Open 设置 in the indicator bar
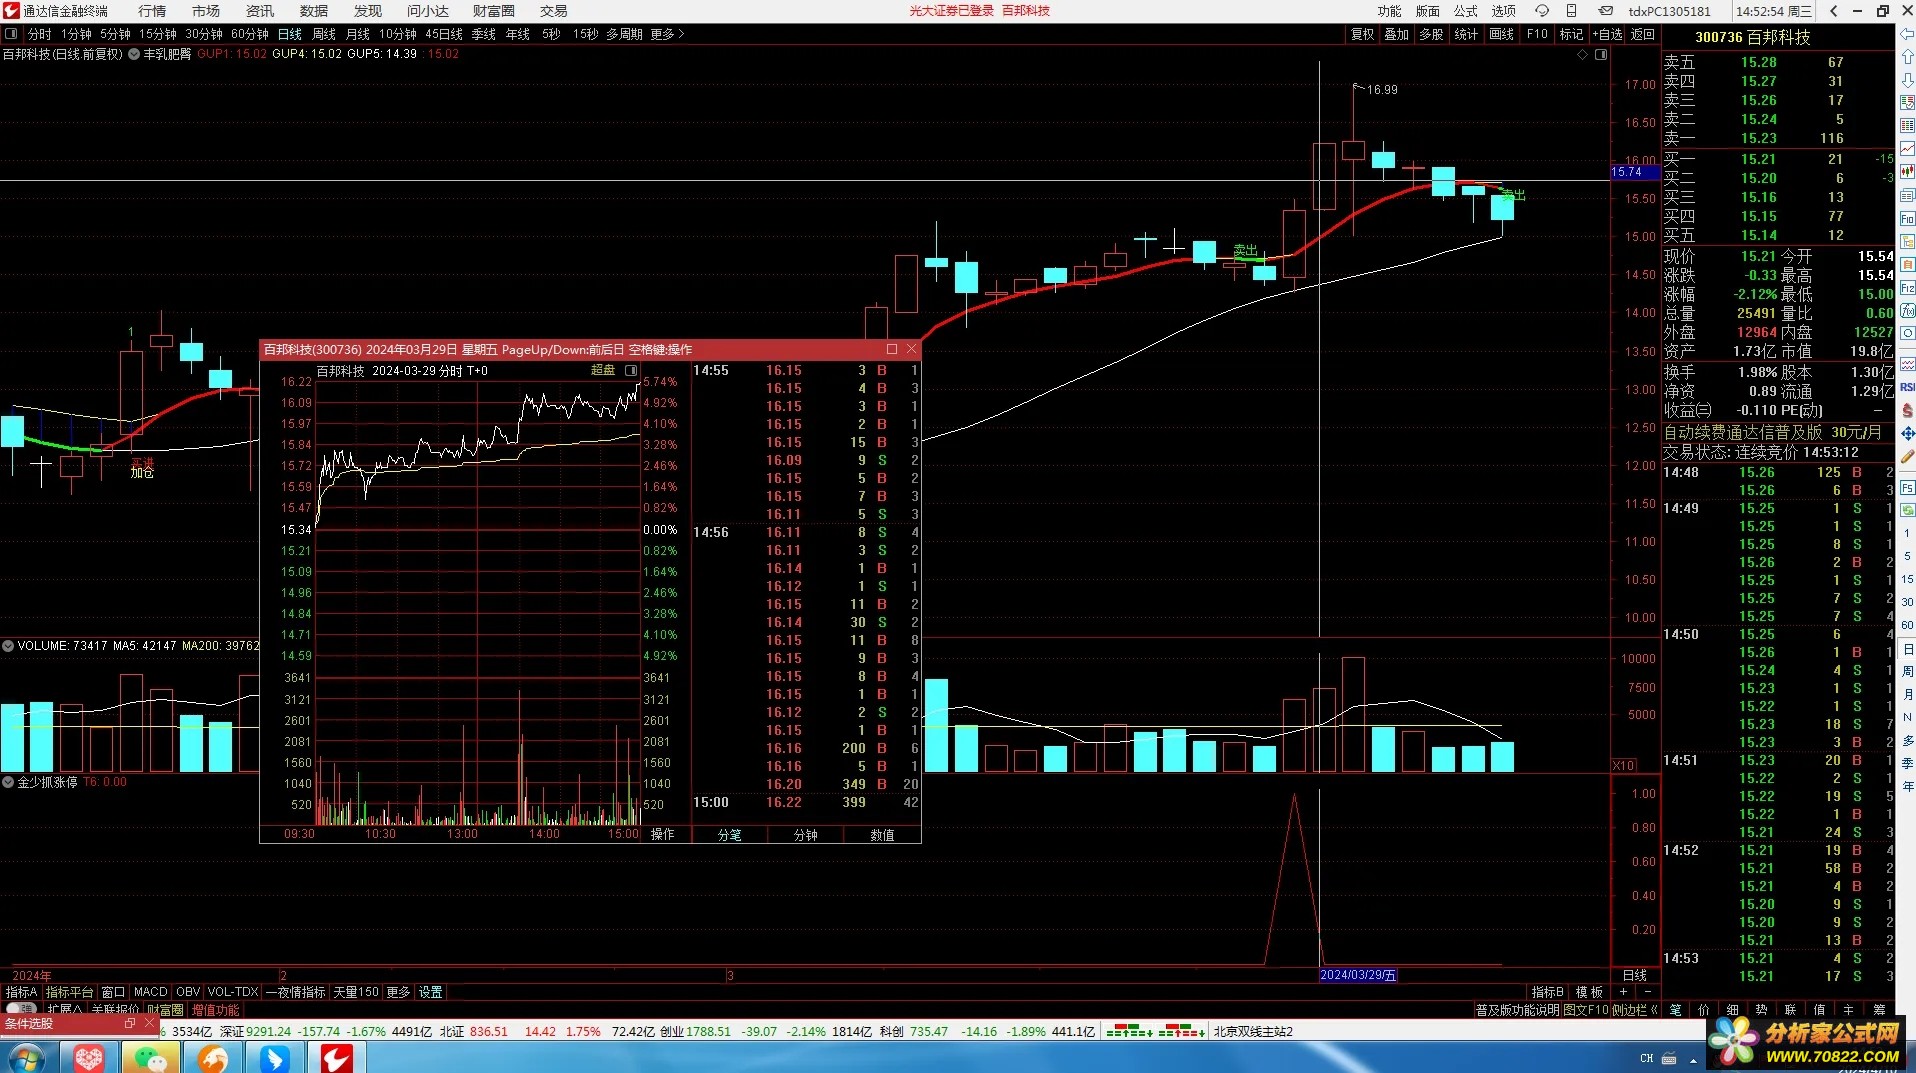Viewport: 1916px width, 1073px height. [430, 992]
